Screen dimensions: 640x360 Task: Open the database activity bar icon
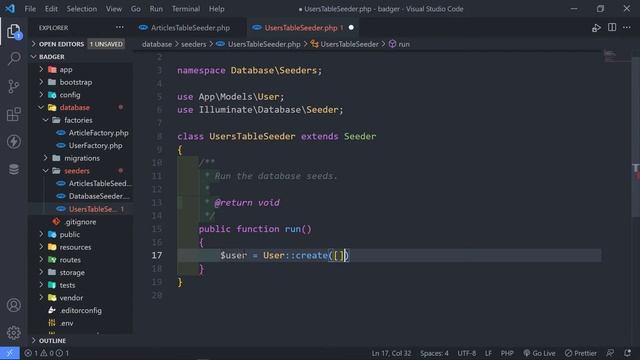(14, 169)
